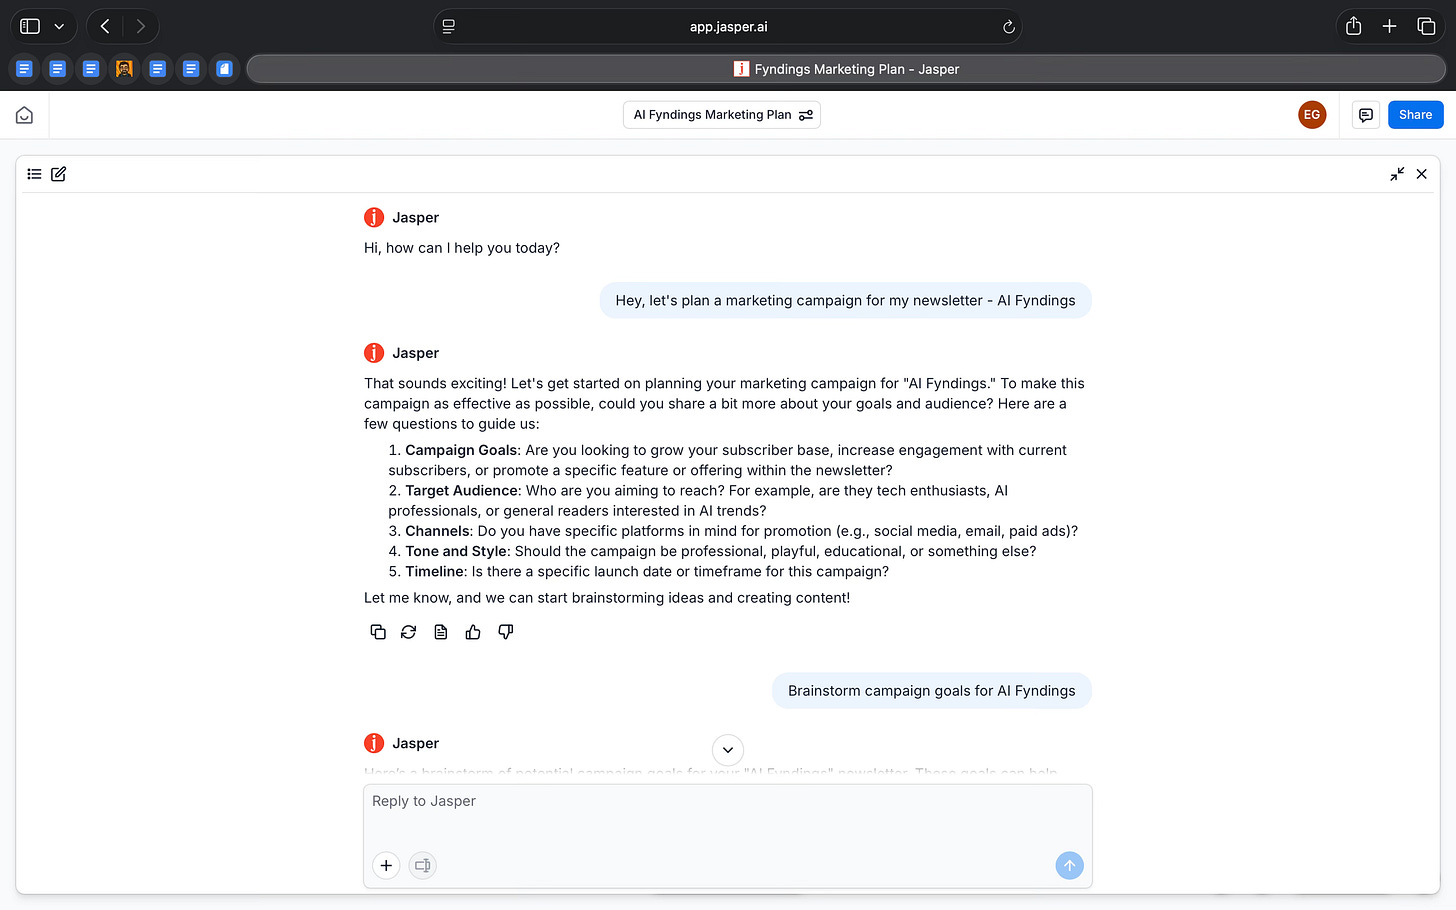Go back to the previous page
The height and width of the screenshot is (910, 1456).
click(x=105, y=27)
